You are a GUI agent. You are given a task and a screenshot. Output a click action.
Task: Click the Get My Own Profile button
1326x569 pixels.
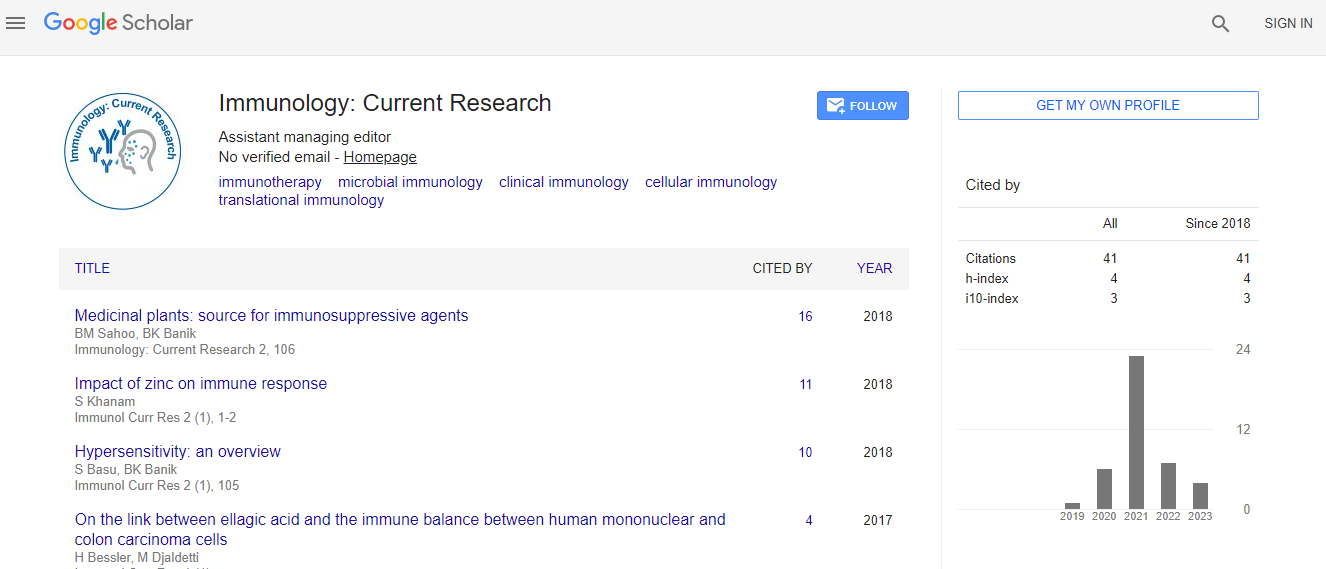tap(1107, 105)
